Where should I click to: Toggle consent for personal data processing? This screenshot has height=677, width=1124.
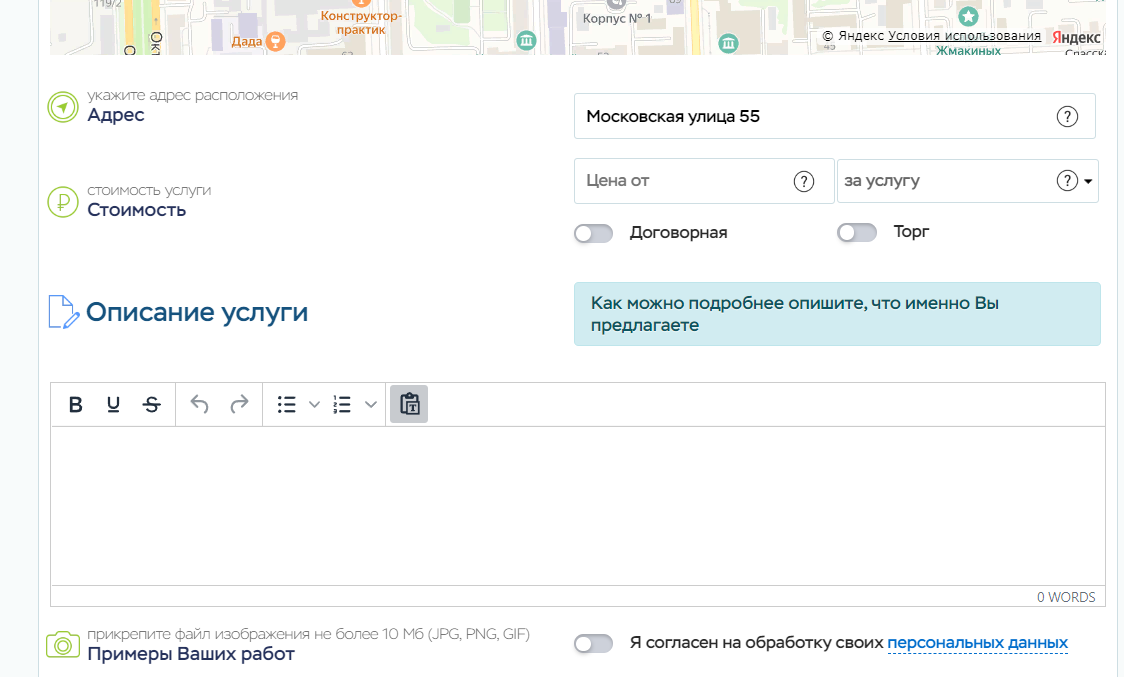[x=593, y=643]
